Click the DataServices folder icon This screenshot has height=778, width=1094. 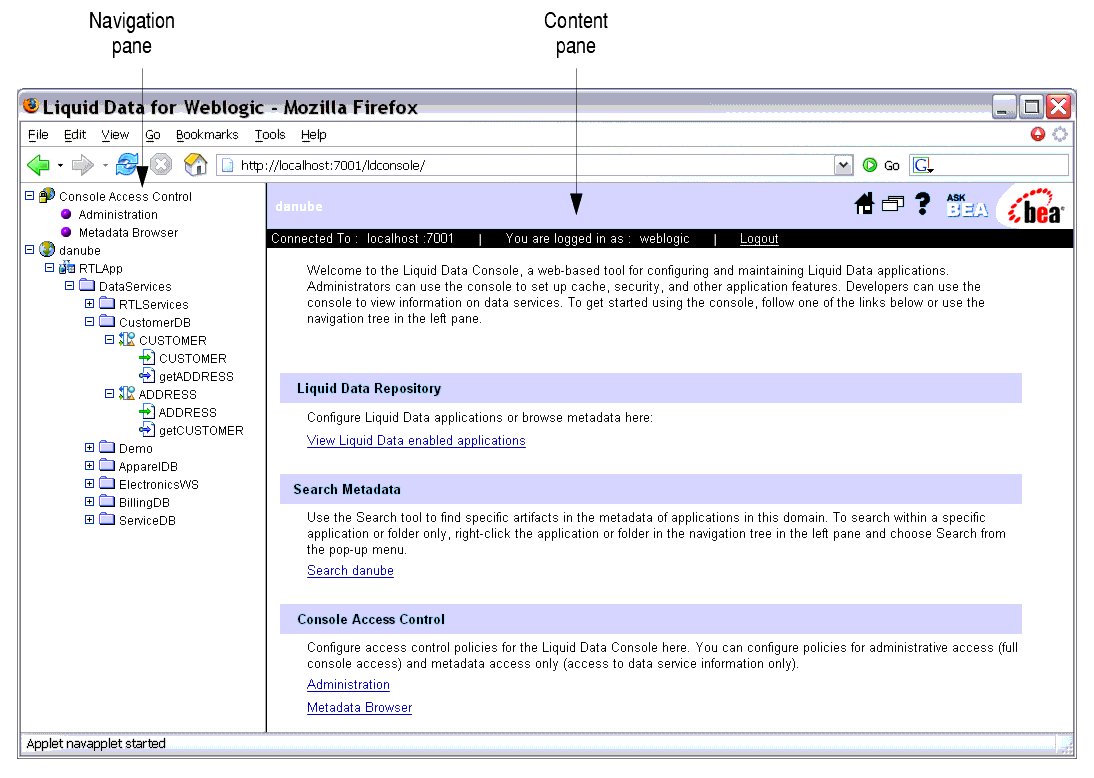click(87, 285)
